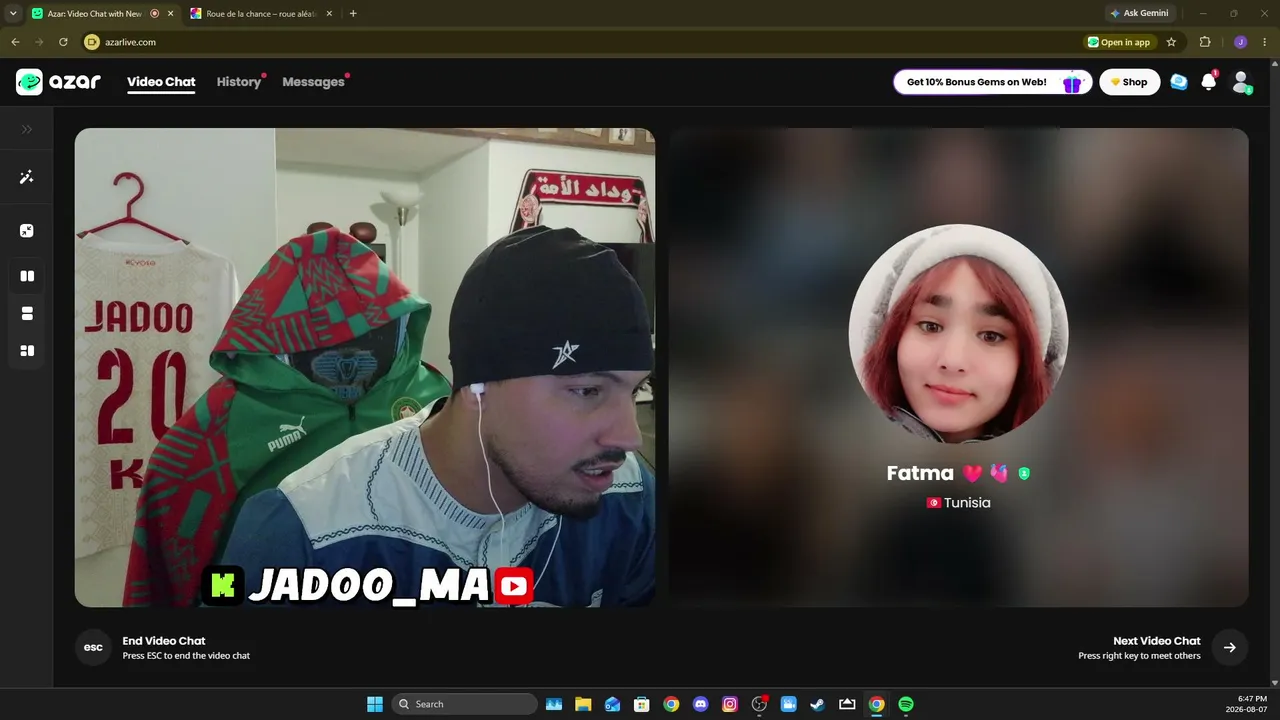Open Steam from the taskbar
The width and height of the screenshot is (1280, 720).
(x=818, y=704)
